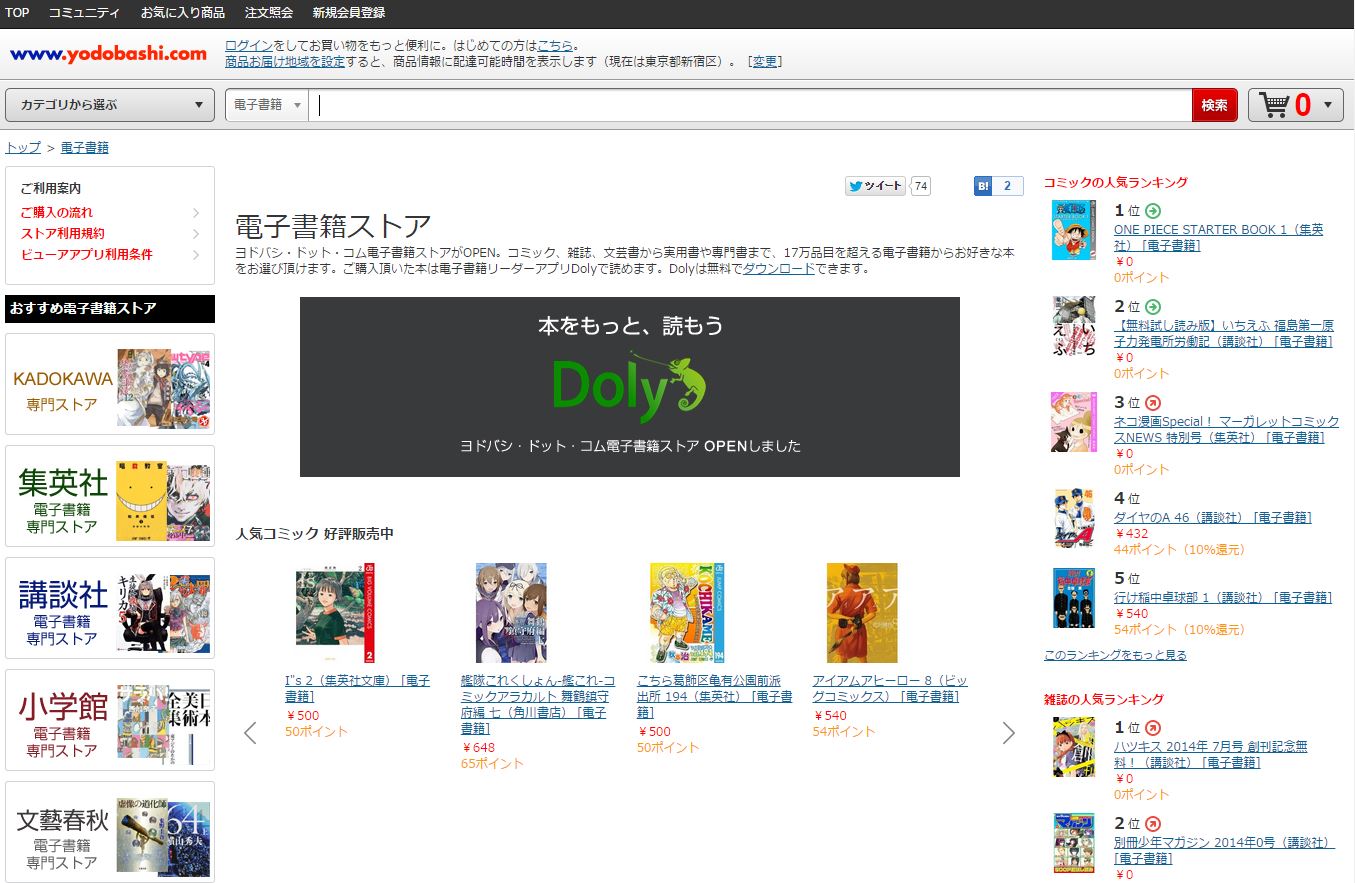
Task: Open the KADOKAWA 専門ストア banner
Action: (110, 384)
